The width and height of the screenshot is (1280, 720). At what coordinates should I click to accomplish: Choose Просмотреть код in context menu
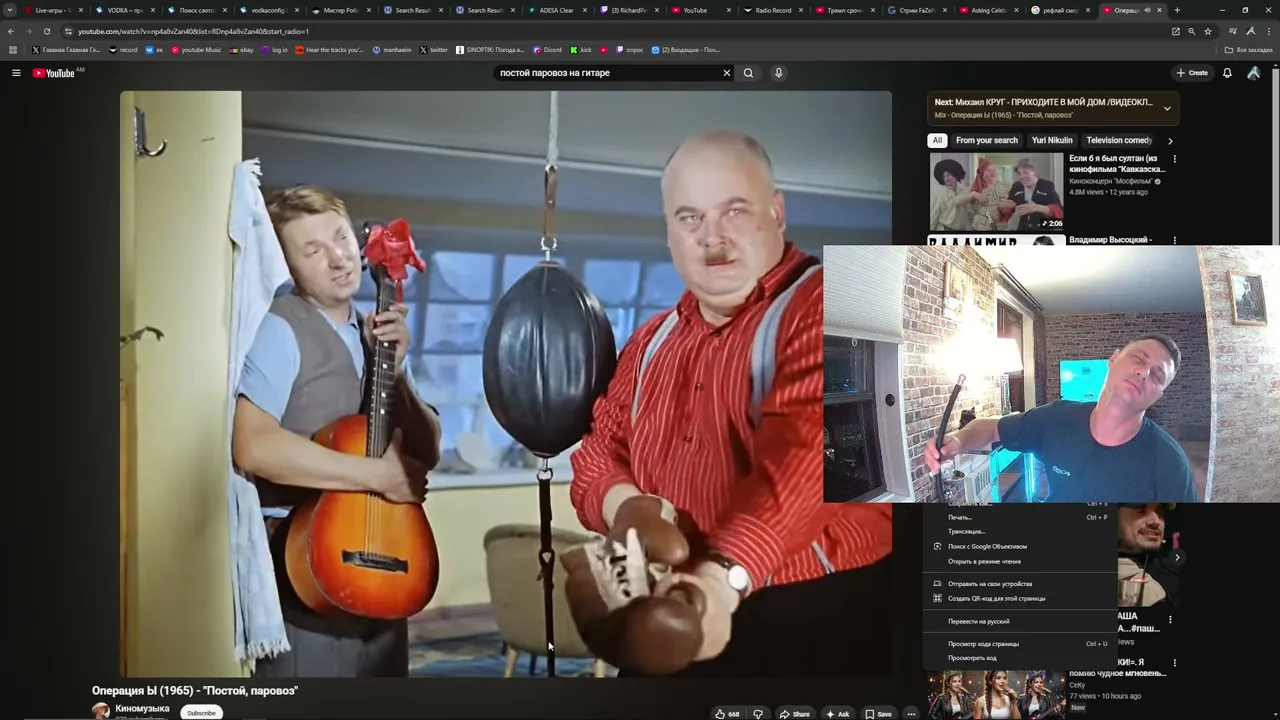(1020, 657)
